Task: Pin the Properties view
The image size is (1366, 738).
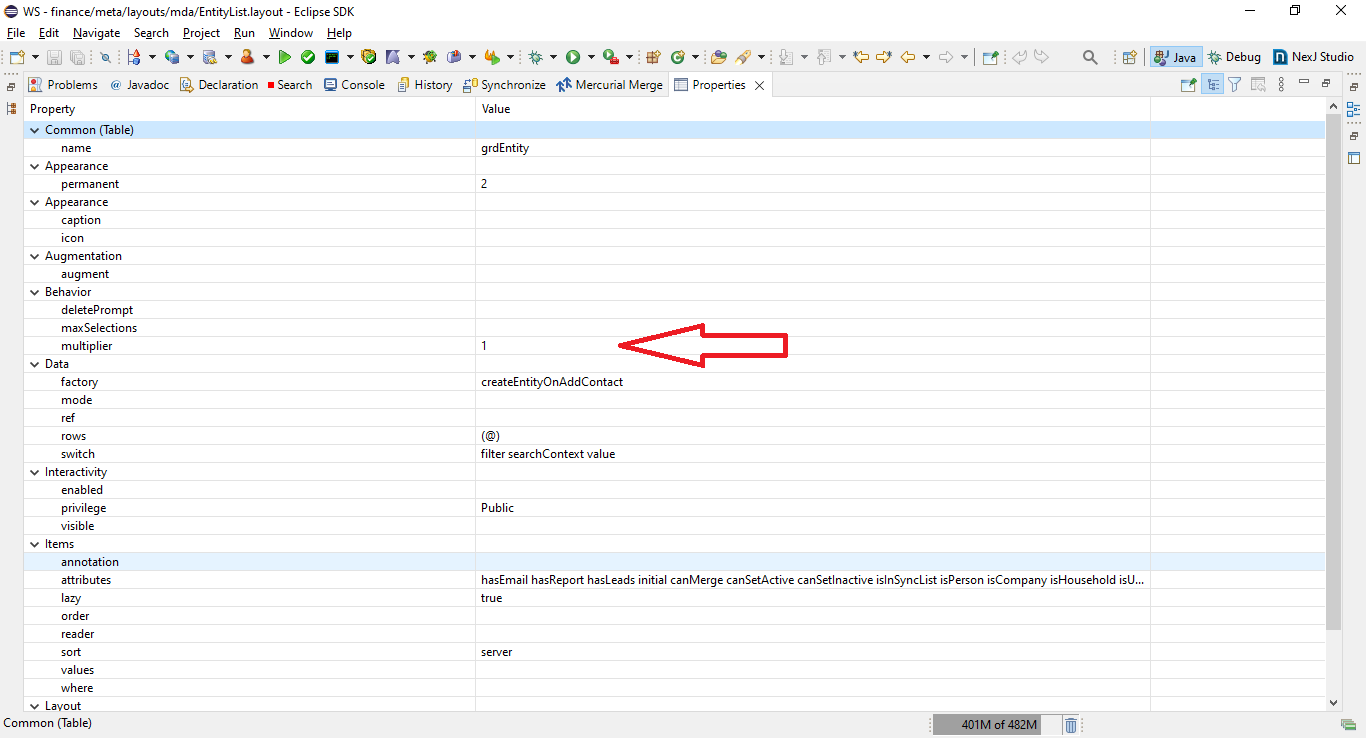Action: tap(1187, 84)
